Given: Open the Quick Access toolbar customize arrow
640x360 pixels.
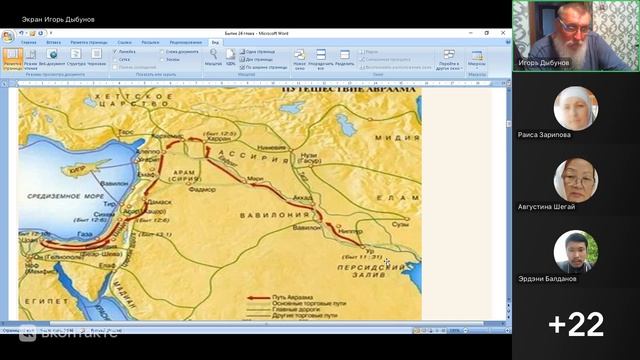Looking at the screenshot, I should tap(51, 33).
